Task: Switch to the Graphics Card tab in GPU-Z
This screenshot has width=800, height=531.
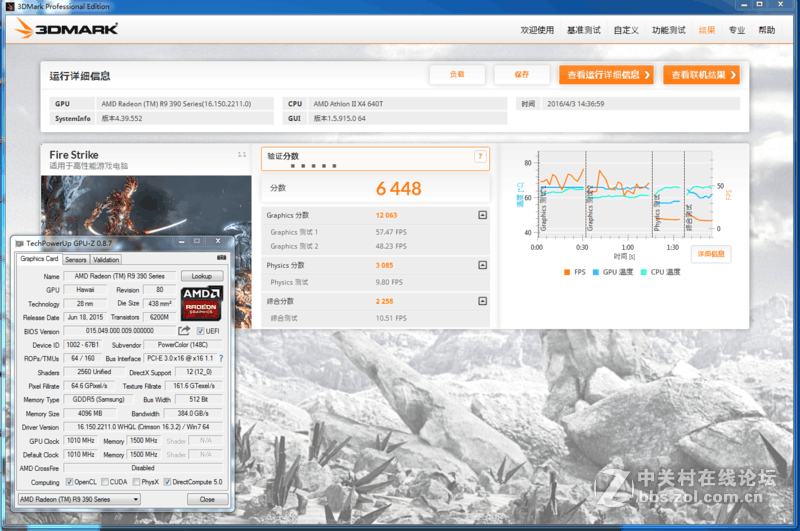Action: point(39,259)
